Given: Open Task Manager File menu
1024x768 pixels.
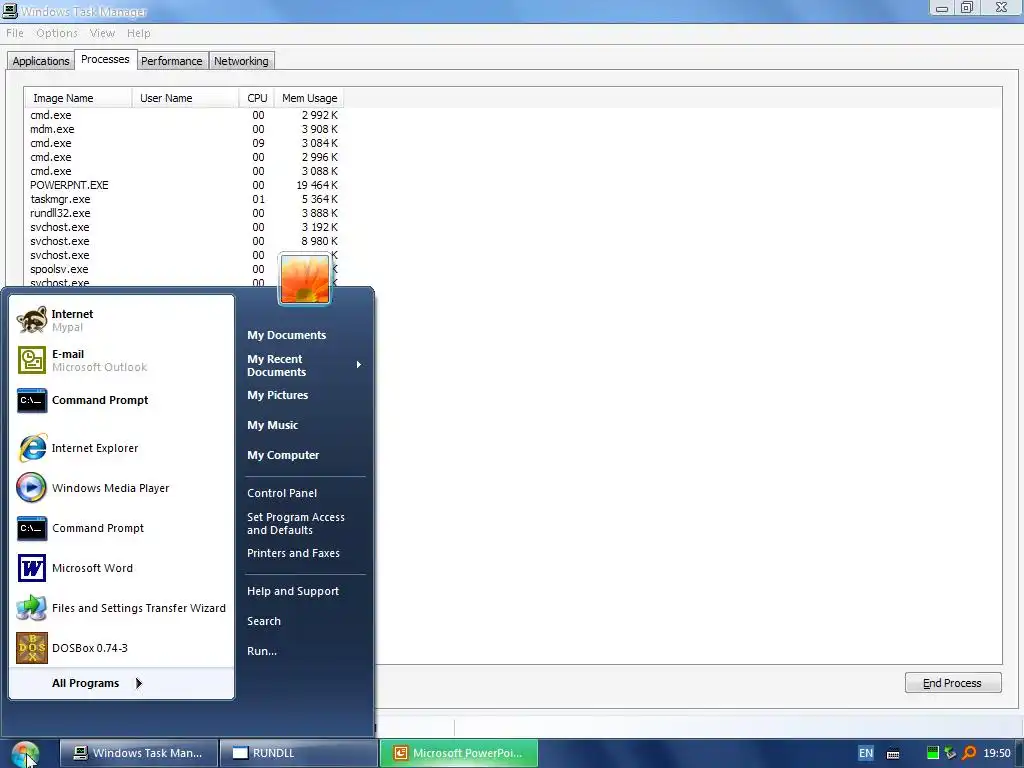Looking at the screenshot, I should (x=14, y=33).
